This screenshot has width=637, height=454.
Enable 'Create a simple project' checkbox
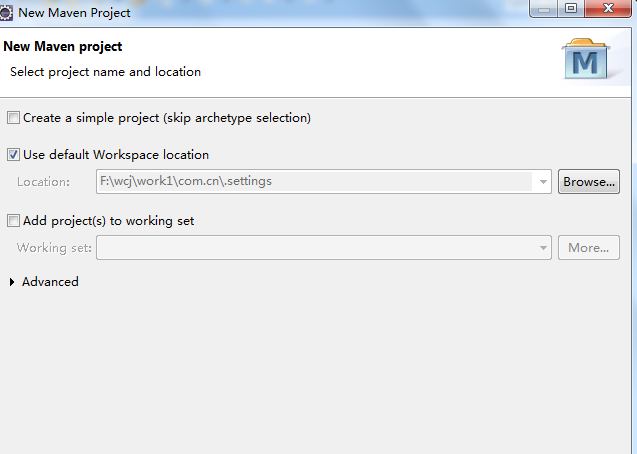(x=13, y=118)
